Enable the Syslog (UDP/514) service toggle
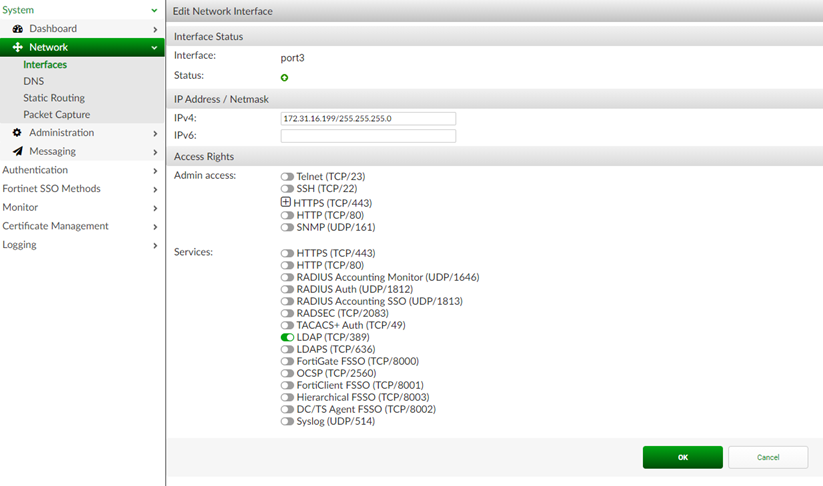 pyautogui.click(x=288, y=422)
